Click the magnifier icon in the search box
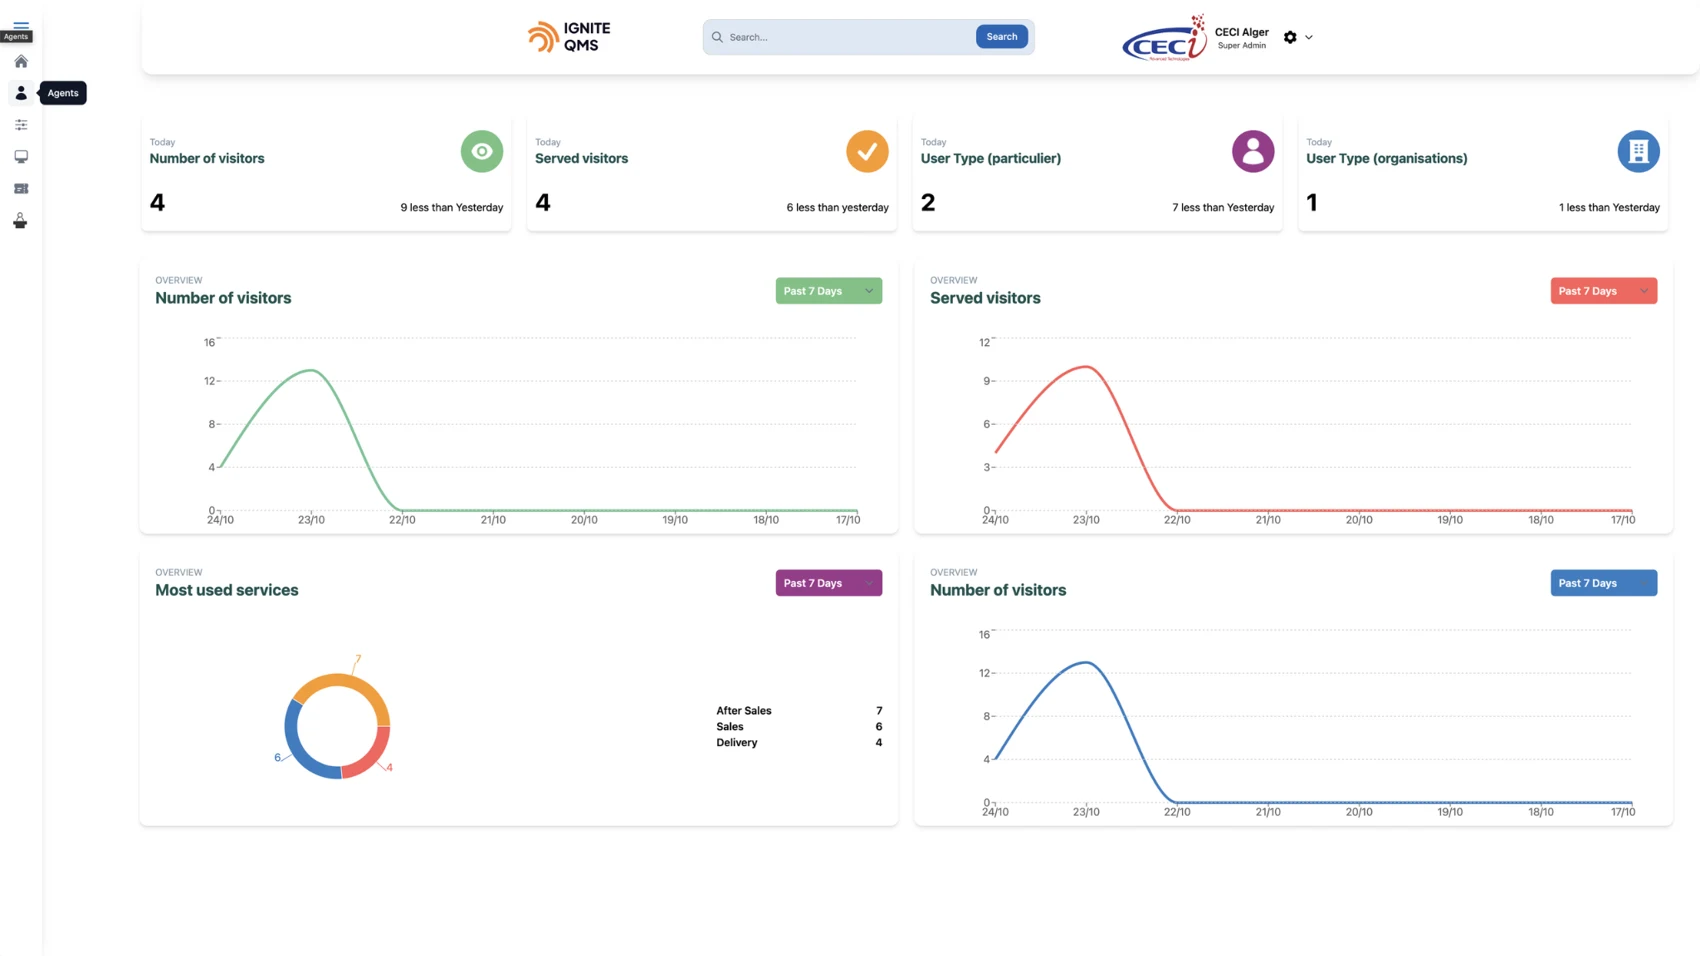This screenshot has width=1700, height=956. (717, 37)
